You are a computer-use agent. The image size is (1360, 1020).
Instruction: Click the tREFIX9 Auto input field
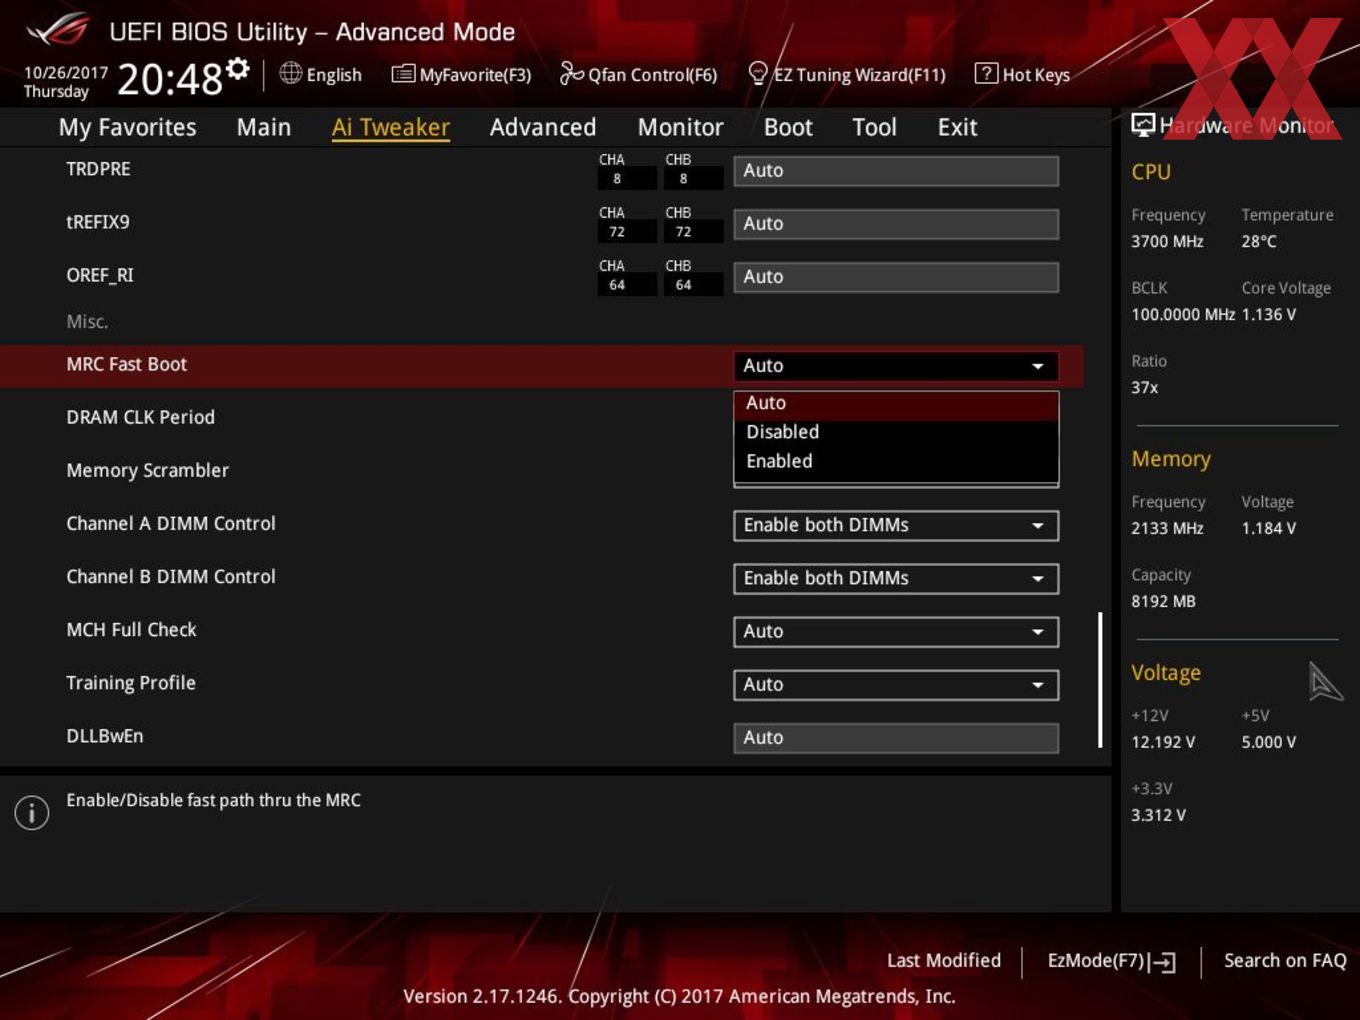point(896,223)
